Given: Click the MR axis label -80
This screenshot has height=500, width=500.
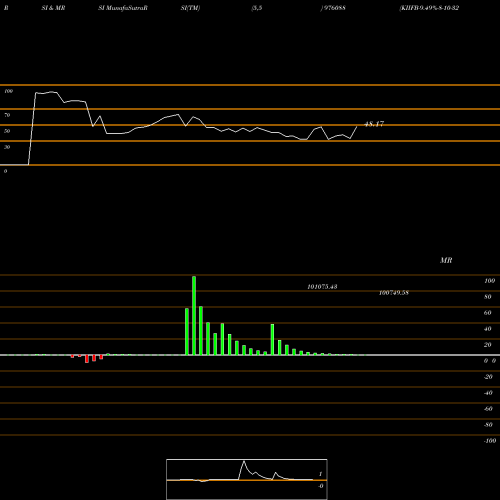Looking at the screenshot, I should [488, 425].
